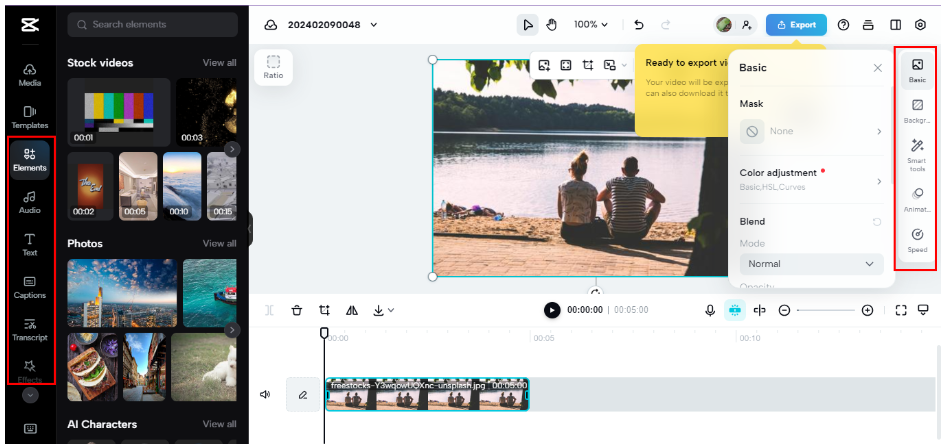Viewport: 948px width, 446px height.
Task: Open the Templates sidebar panel
Action: (30, 117)
